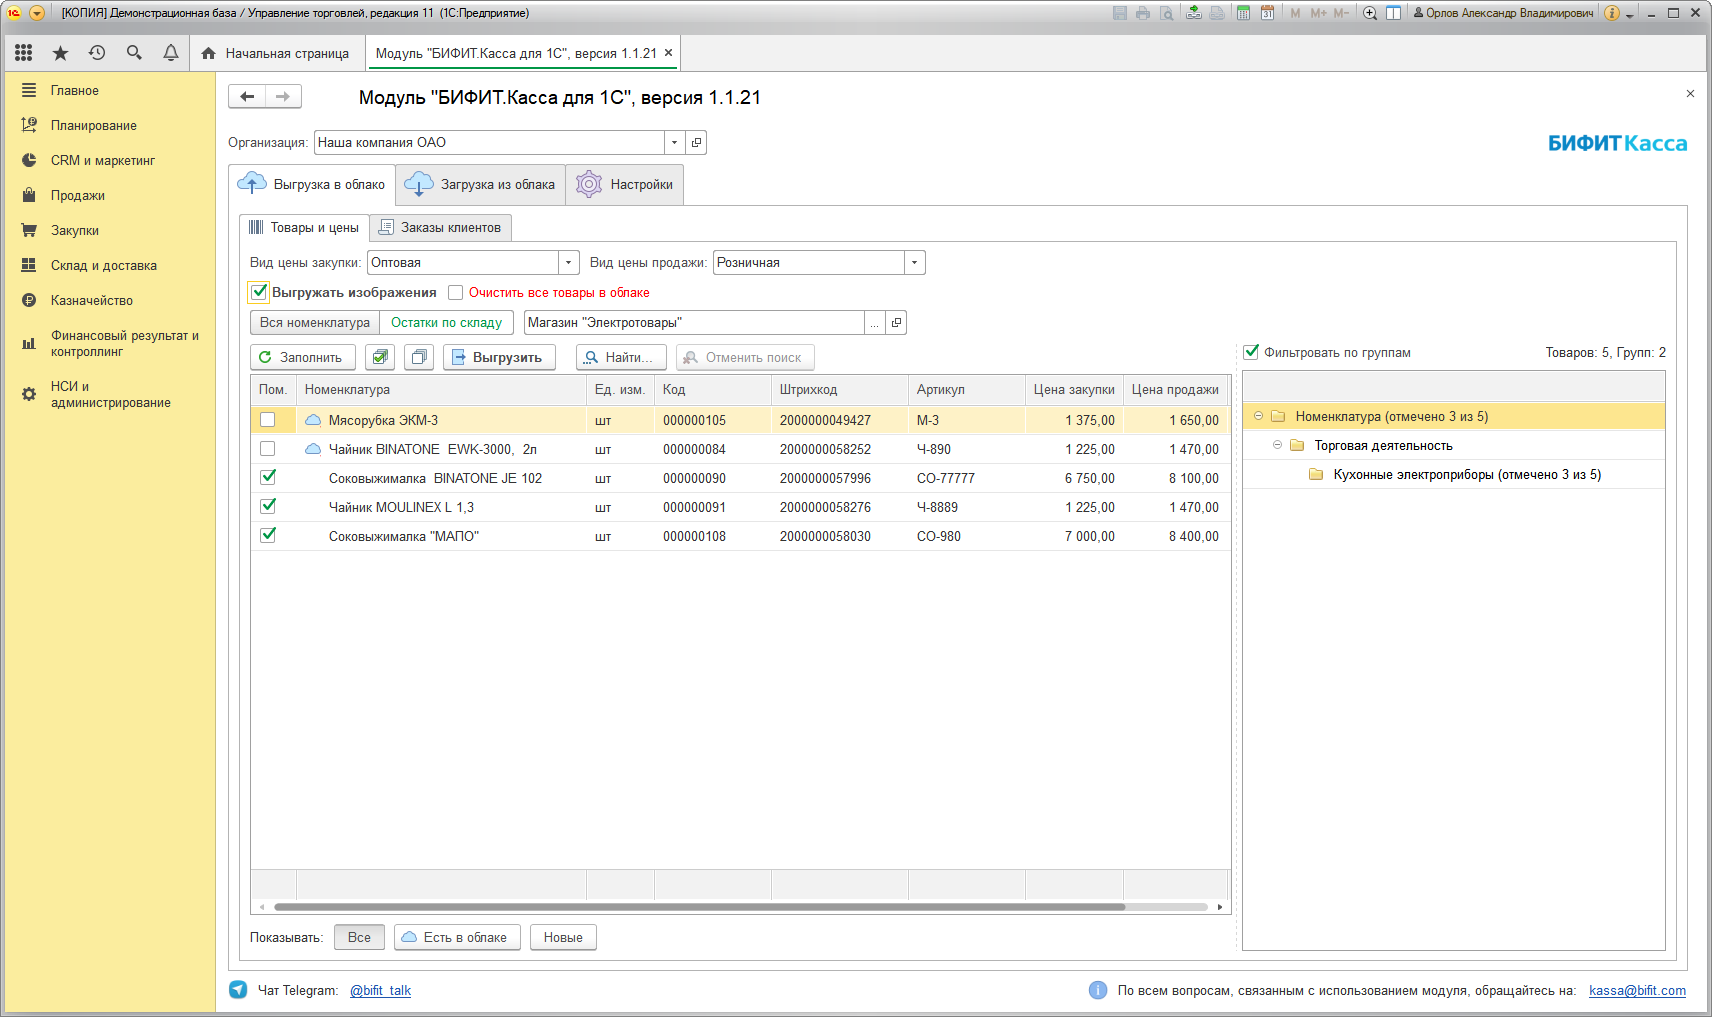Open the kassa@bifit.com email link
Image resolution: width=1712 pixels, height=1017 pixels.
pyautogui.click(x=1637, y=991)
